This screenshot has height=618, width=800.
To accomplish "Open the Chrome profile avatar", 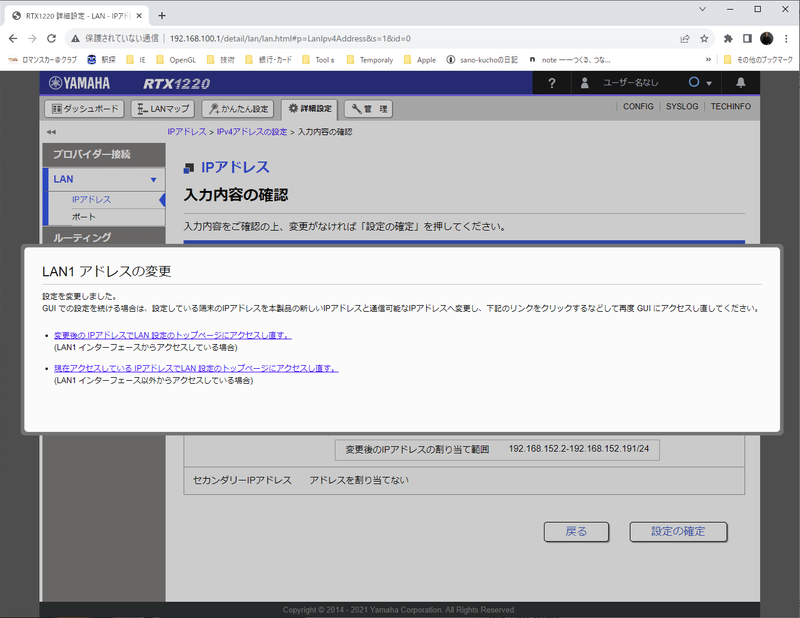I will (766, 39).
